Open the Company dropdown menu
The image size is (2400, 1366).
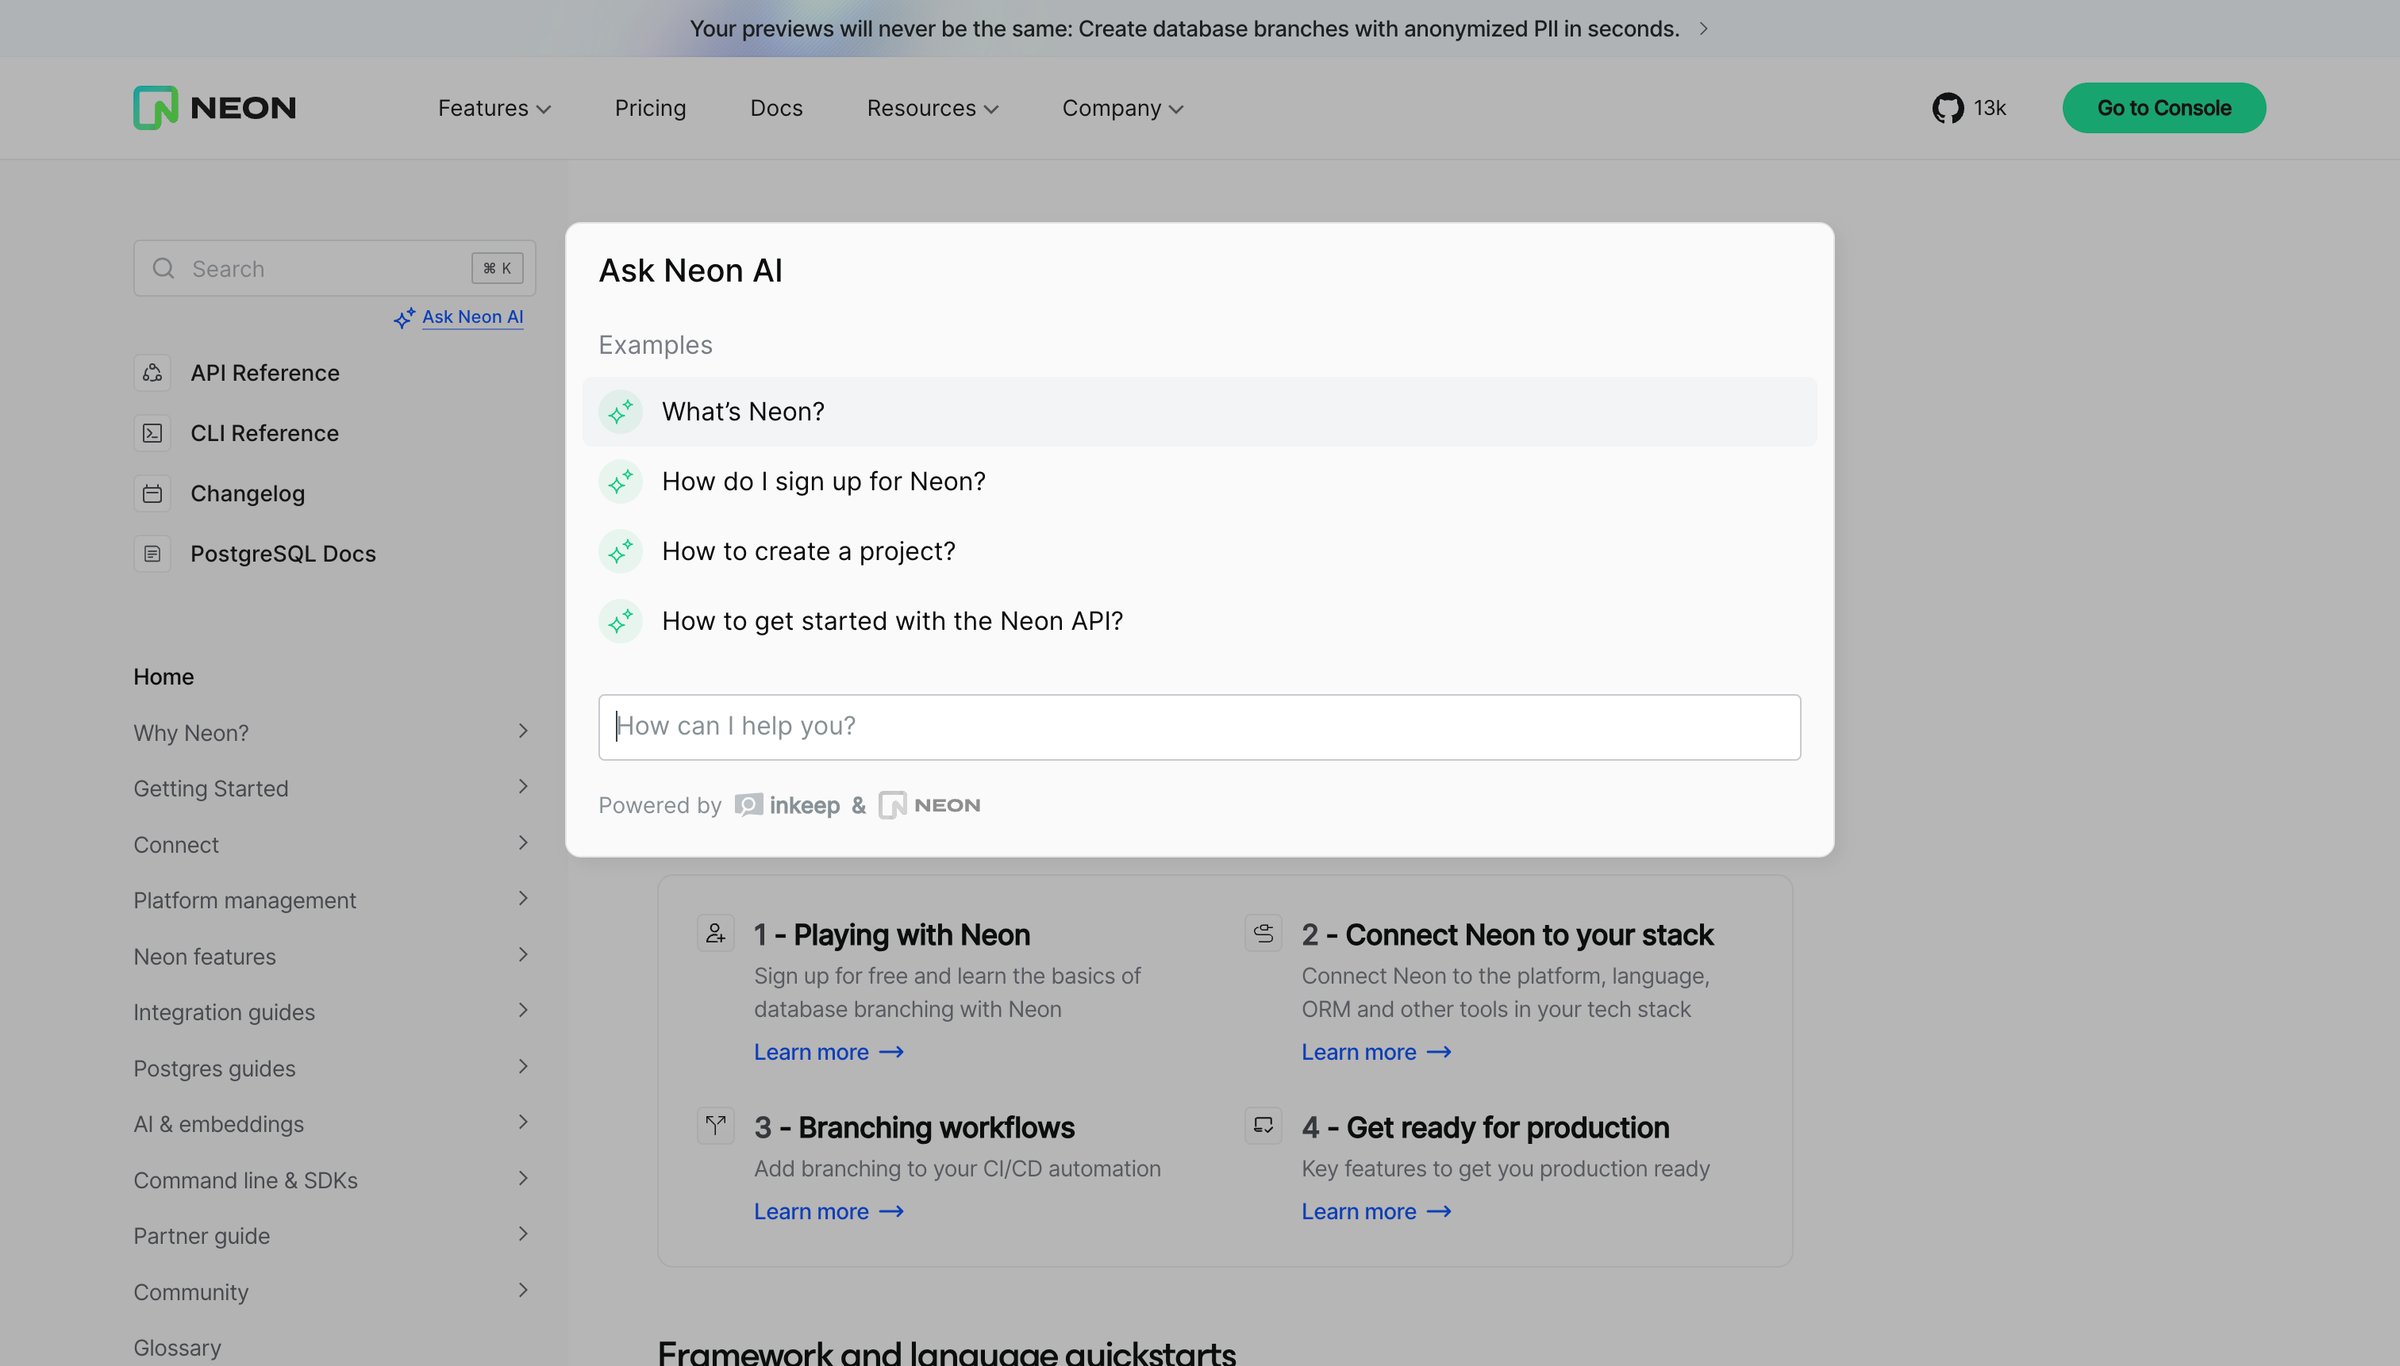coord(1122,108)
